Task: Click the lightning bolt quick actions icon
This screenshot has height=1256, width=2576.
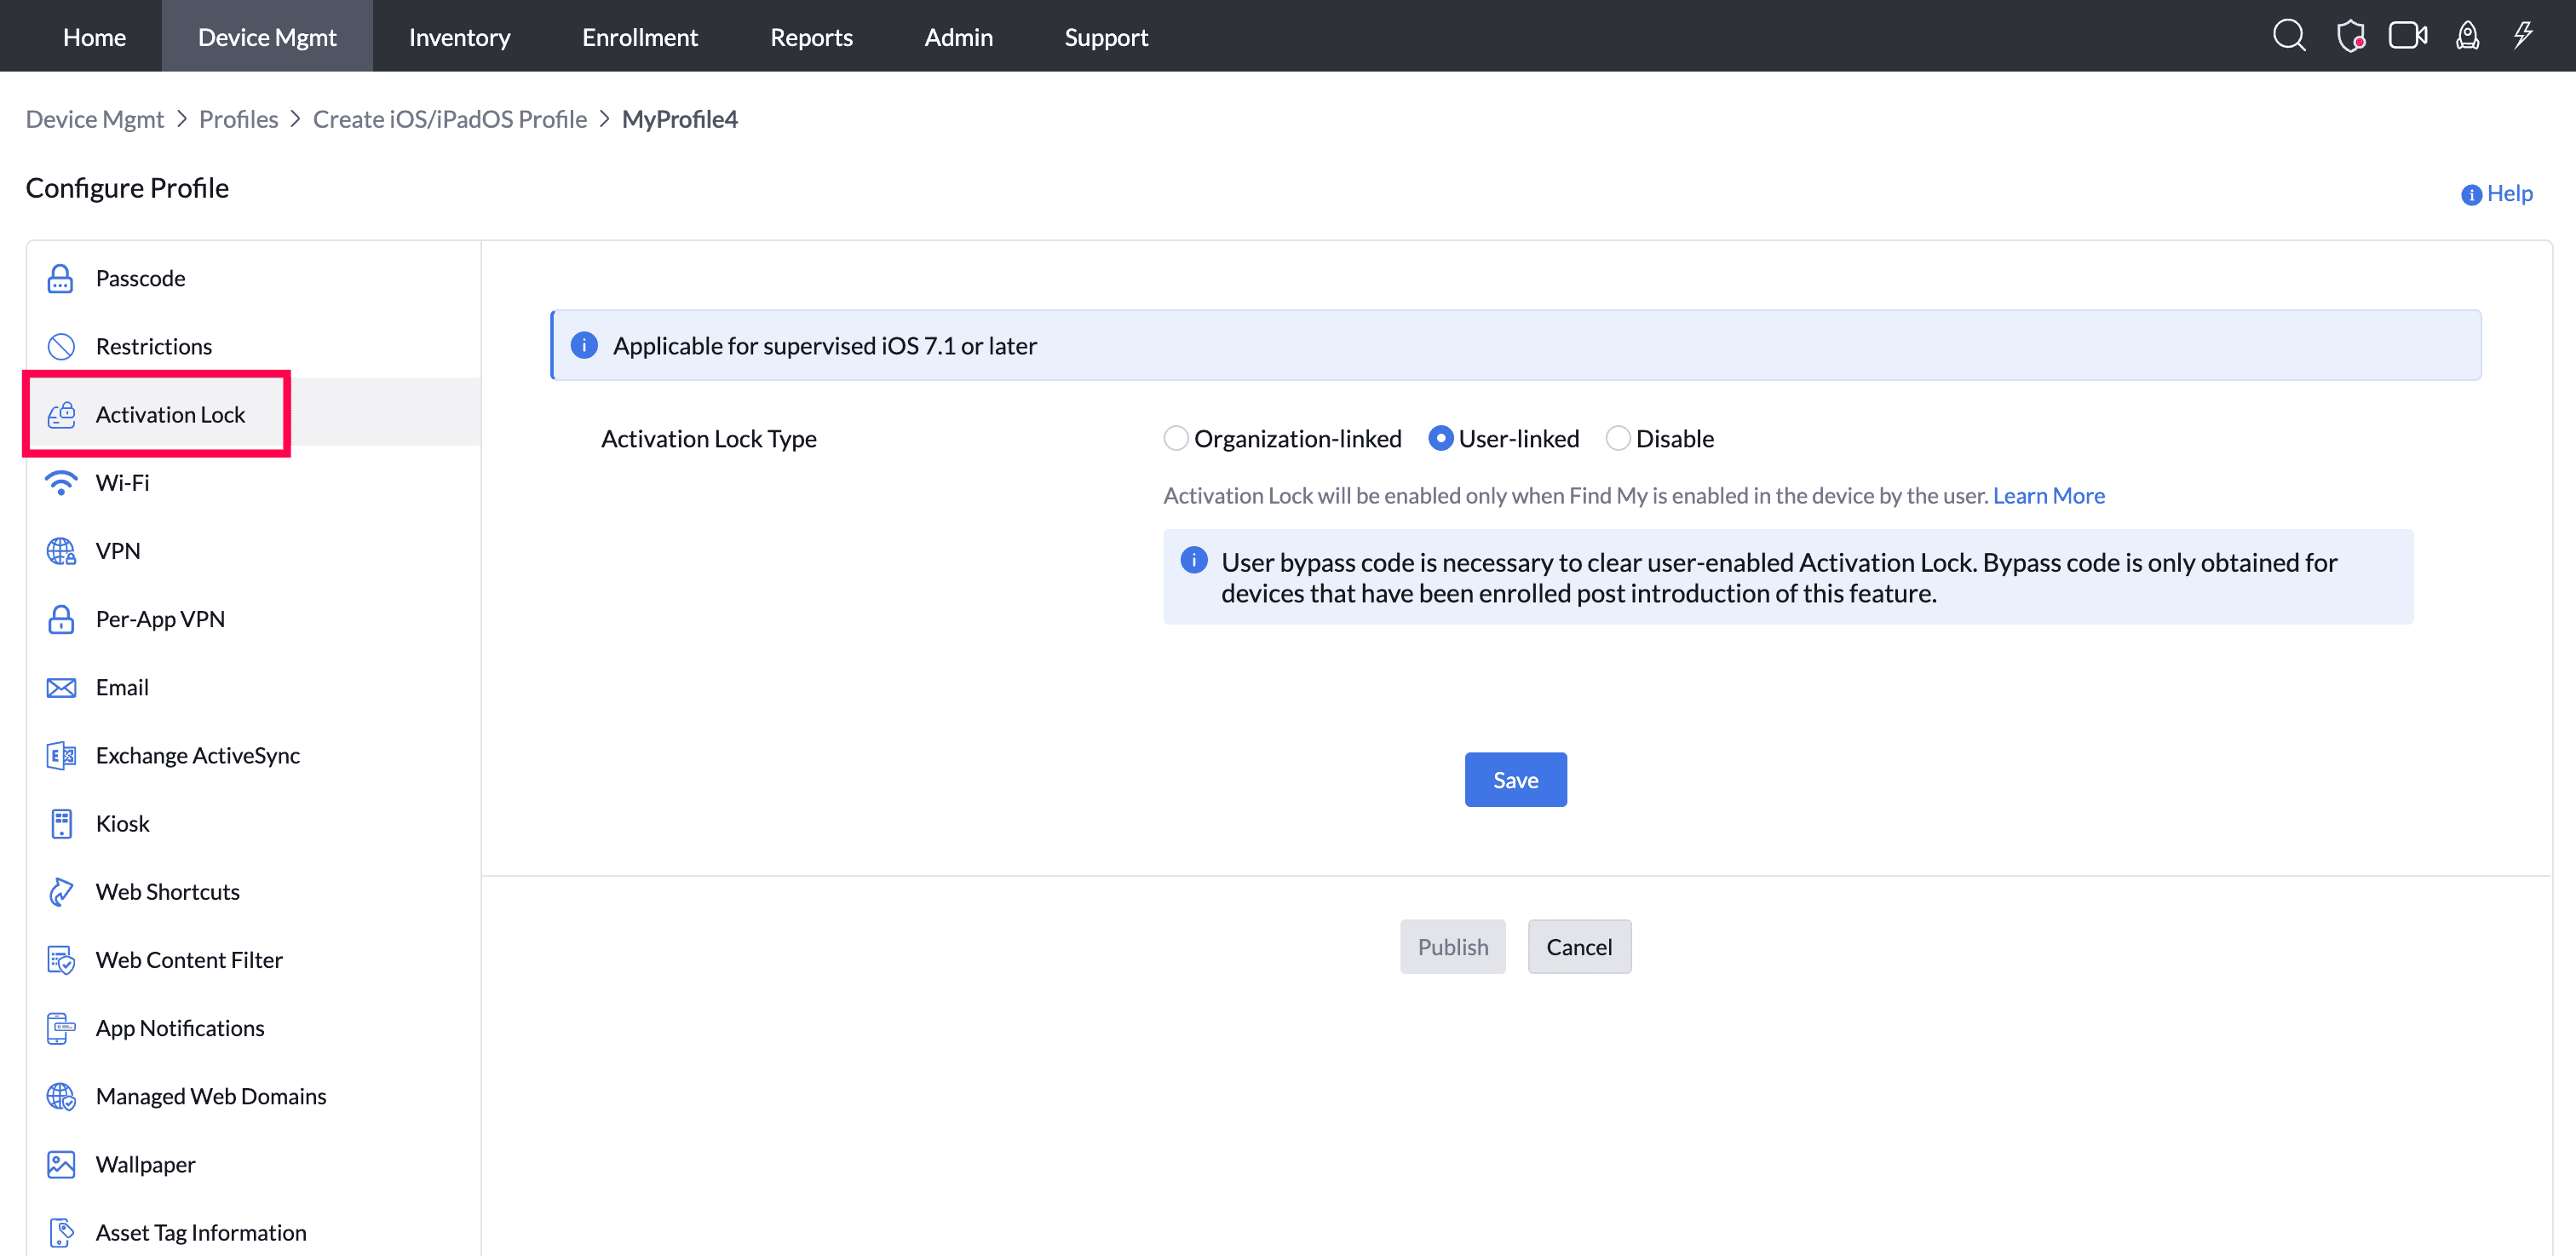Action: click(x=2523, y=36)
